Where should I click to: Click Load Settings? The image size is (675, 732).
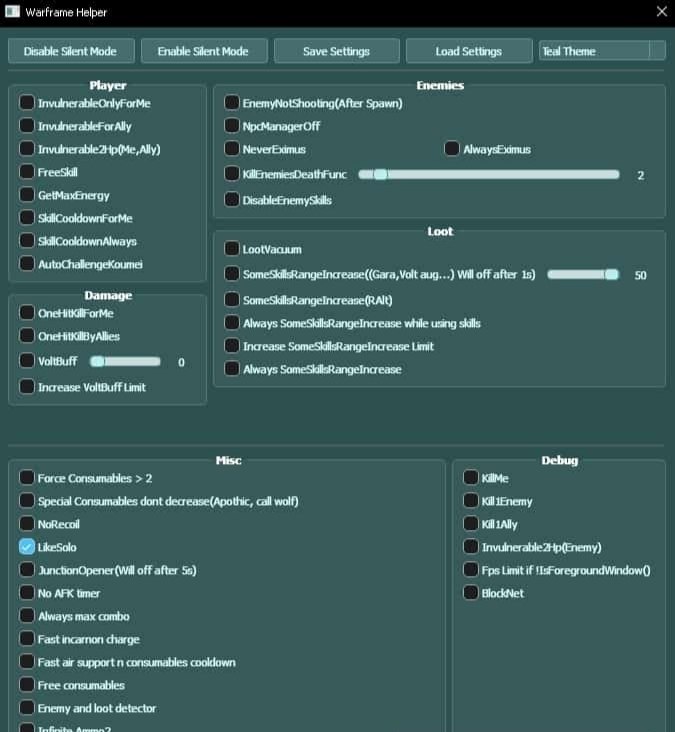(x=469, y=51)
